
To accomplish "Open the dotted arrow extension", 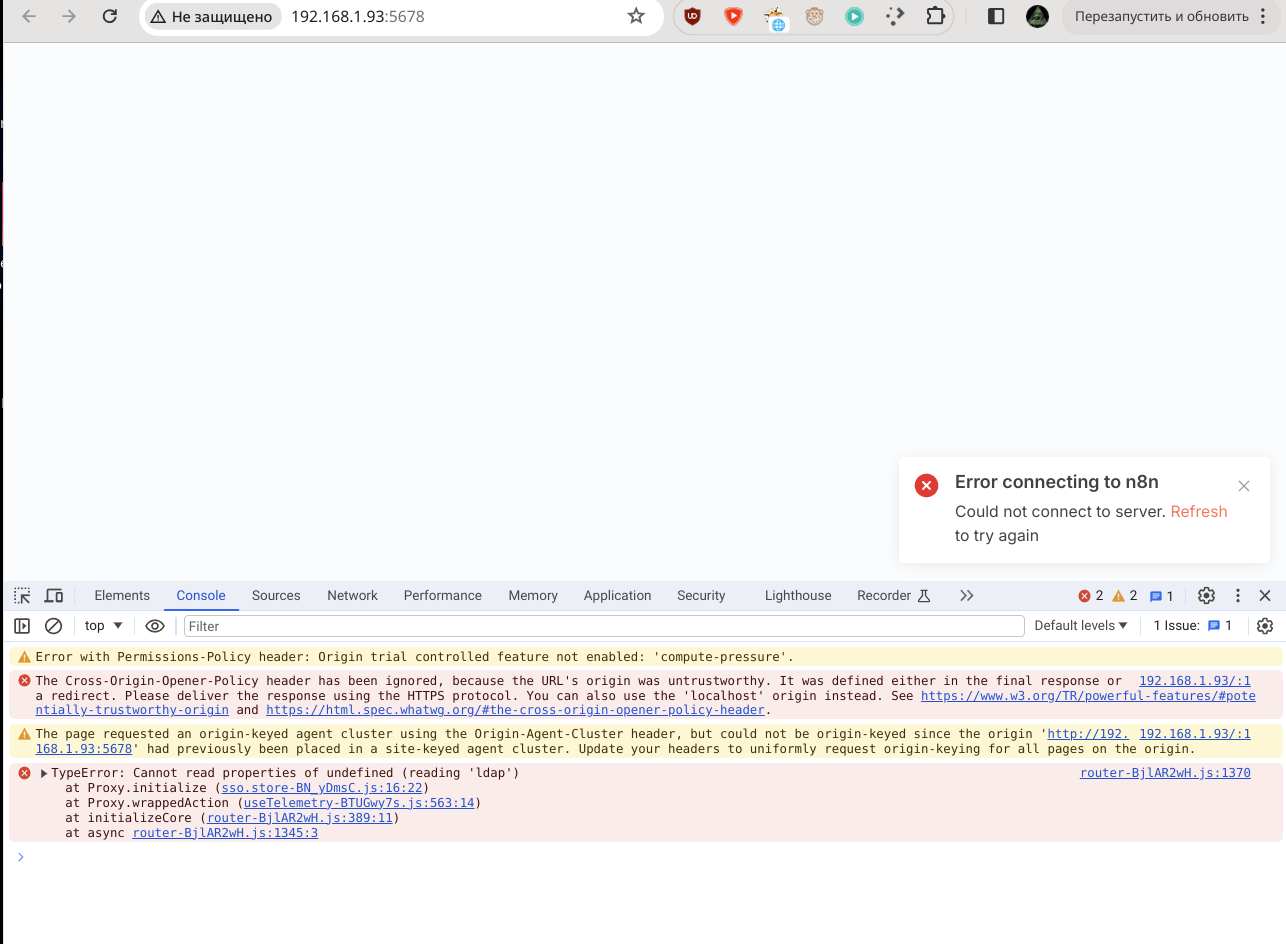I will point(895,16).
